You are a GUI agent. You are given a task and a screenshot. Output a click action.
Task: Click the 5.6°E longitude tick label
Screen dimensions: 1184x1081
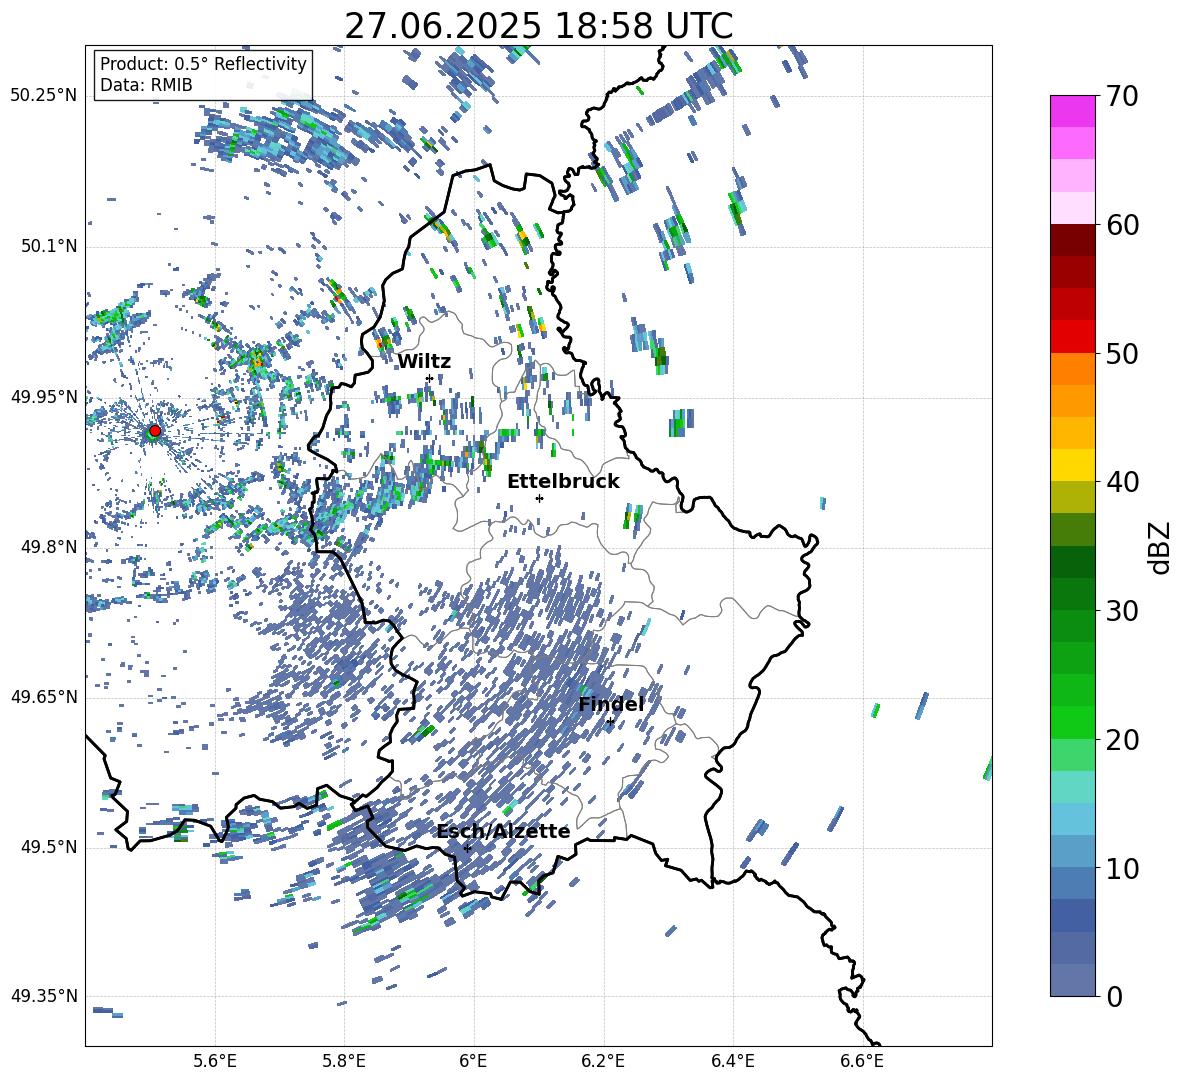tap(215, 1061)
